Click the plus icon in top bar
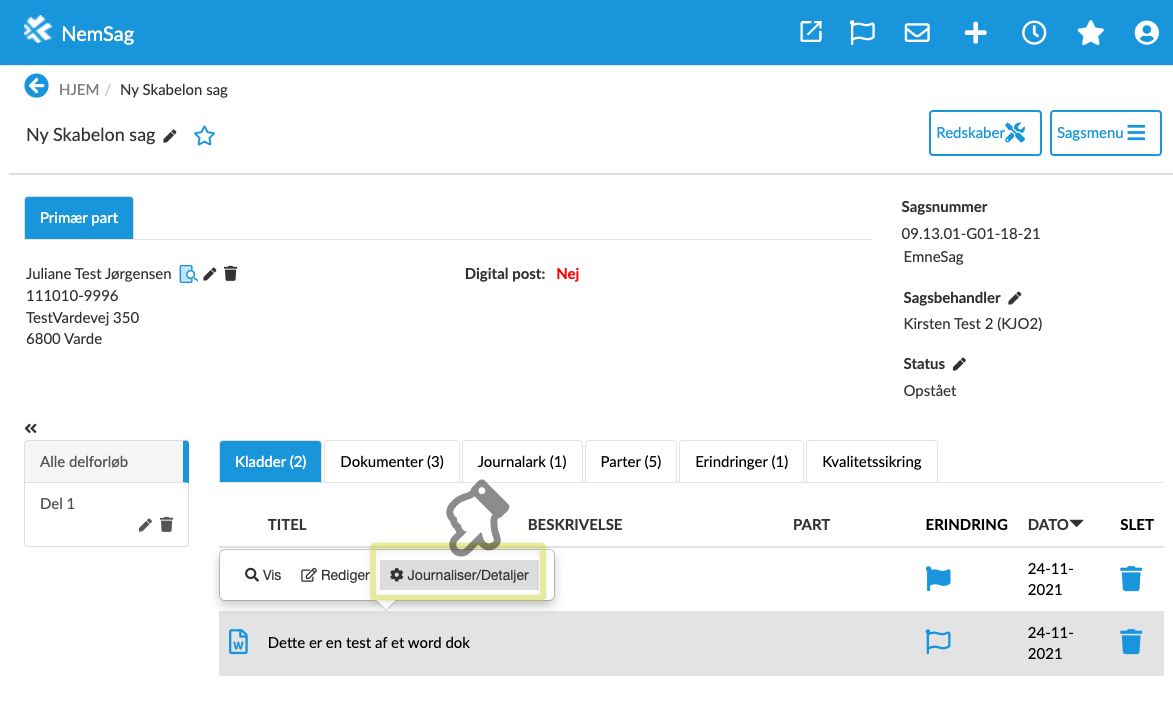Screen dimensions: 1173x701 point(975,33)
